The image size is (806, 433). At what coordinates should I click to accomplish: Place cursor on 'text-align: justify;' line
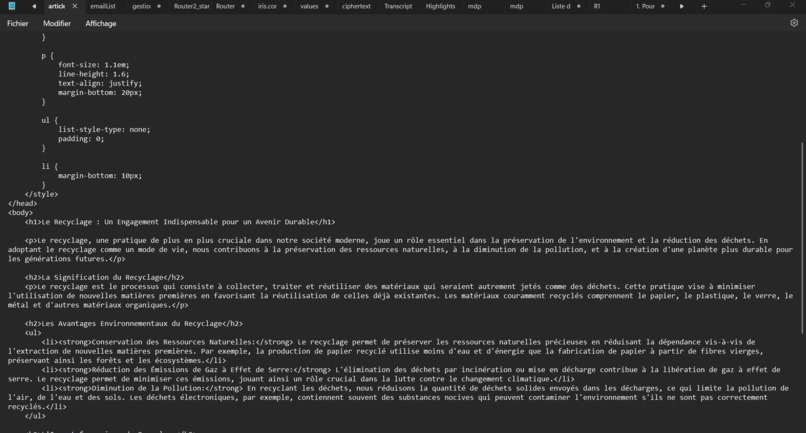coord(100,83)
